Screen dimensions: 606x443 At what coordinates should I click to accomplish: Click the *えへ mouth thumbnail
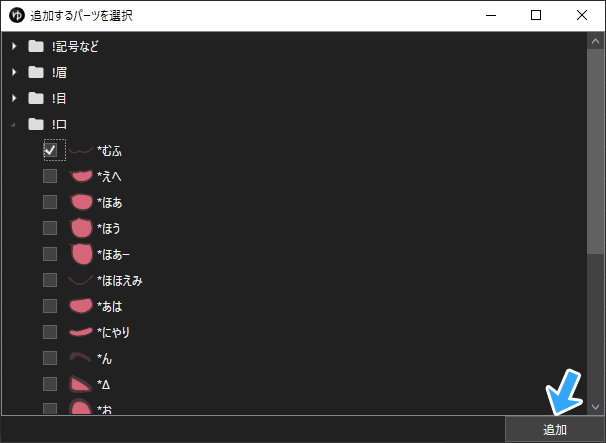[81, 176]
